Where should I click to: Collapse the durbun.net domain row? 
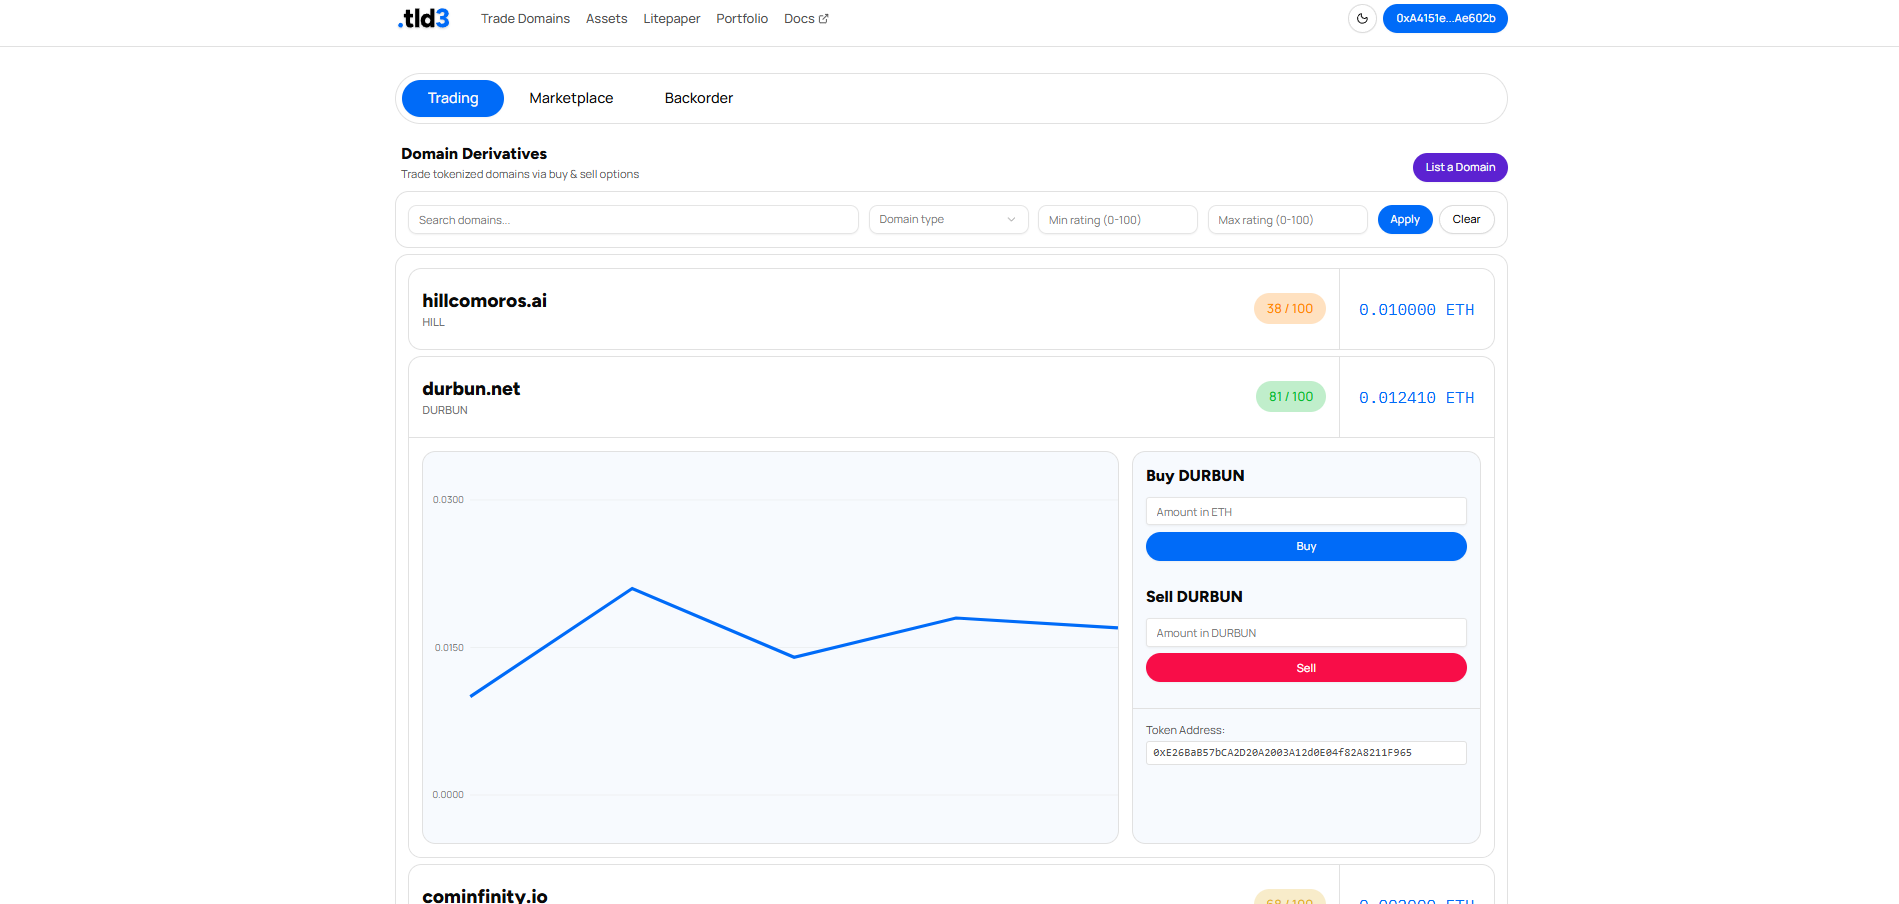click(x=800, y=397)
